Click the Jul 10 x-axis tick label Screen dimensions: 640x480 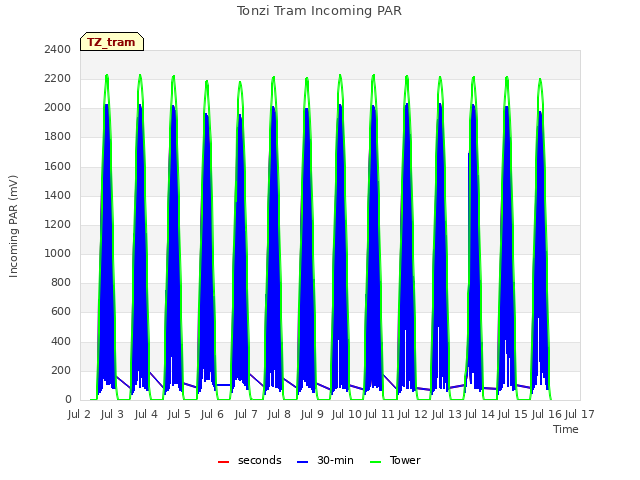click(x=347, y=414)
